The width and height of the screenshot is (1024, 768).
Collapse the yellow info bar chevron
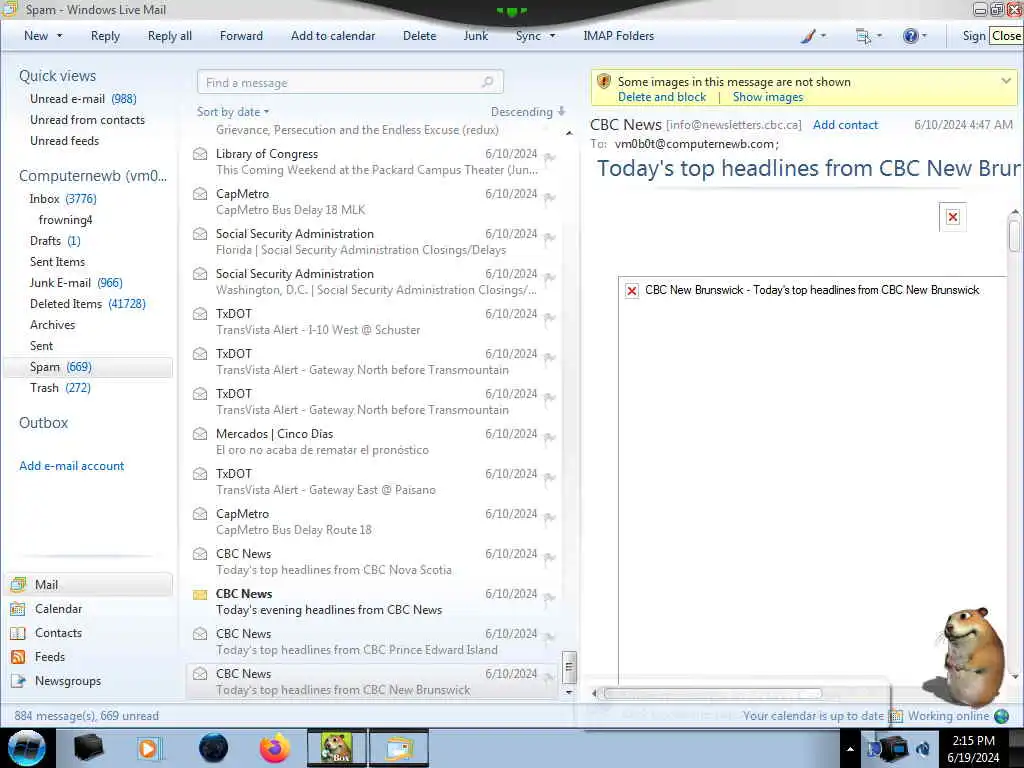pyautogui.click(x=1006, y=81)
